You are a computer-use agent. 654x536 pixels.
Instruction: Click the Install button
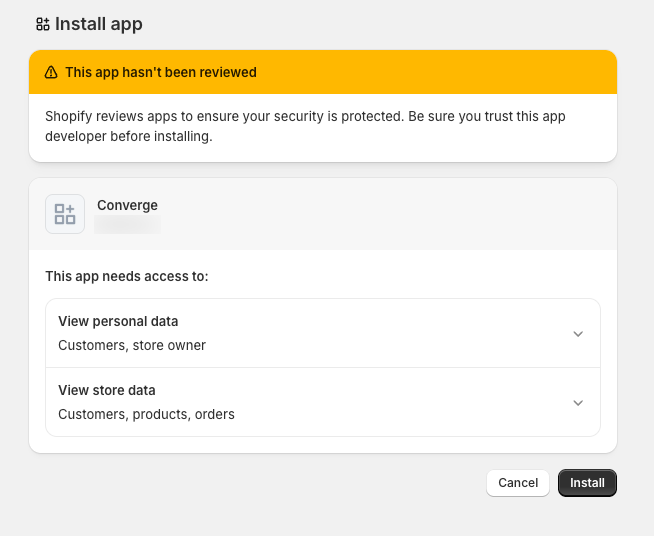(x=587, y=483)
